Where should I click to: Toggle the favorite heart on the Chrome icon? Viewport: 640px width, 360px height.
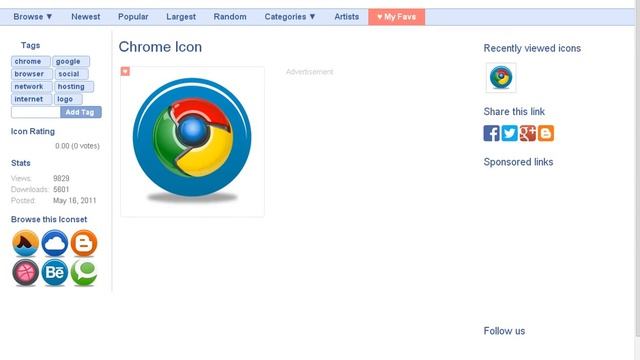coord(125,71)
